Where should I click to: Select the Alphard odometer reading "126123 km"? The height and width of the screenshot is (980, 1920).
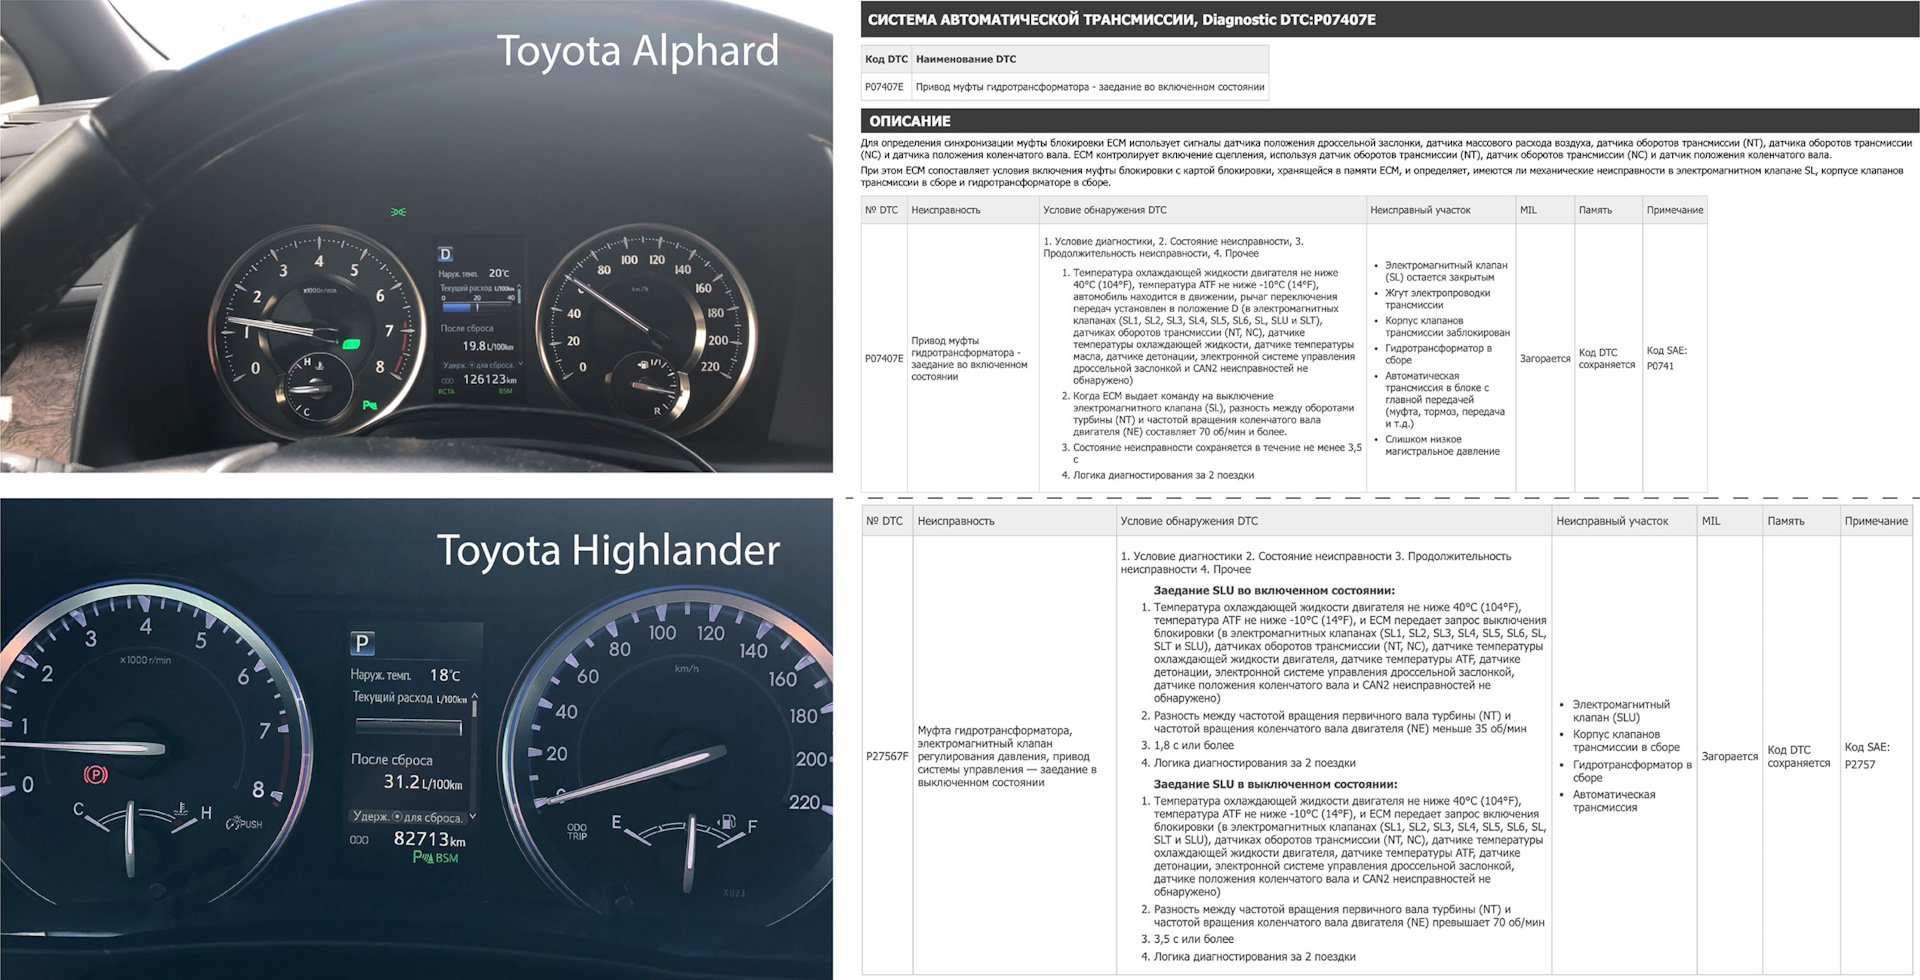490,380
